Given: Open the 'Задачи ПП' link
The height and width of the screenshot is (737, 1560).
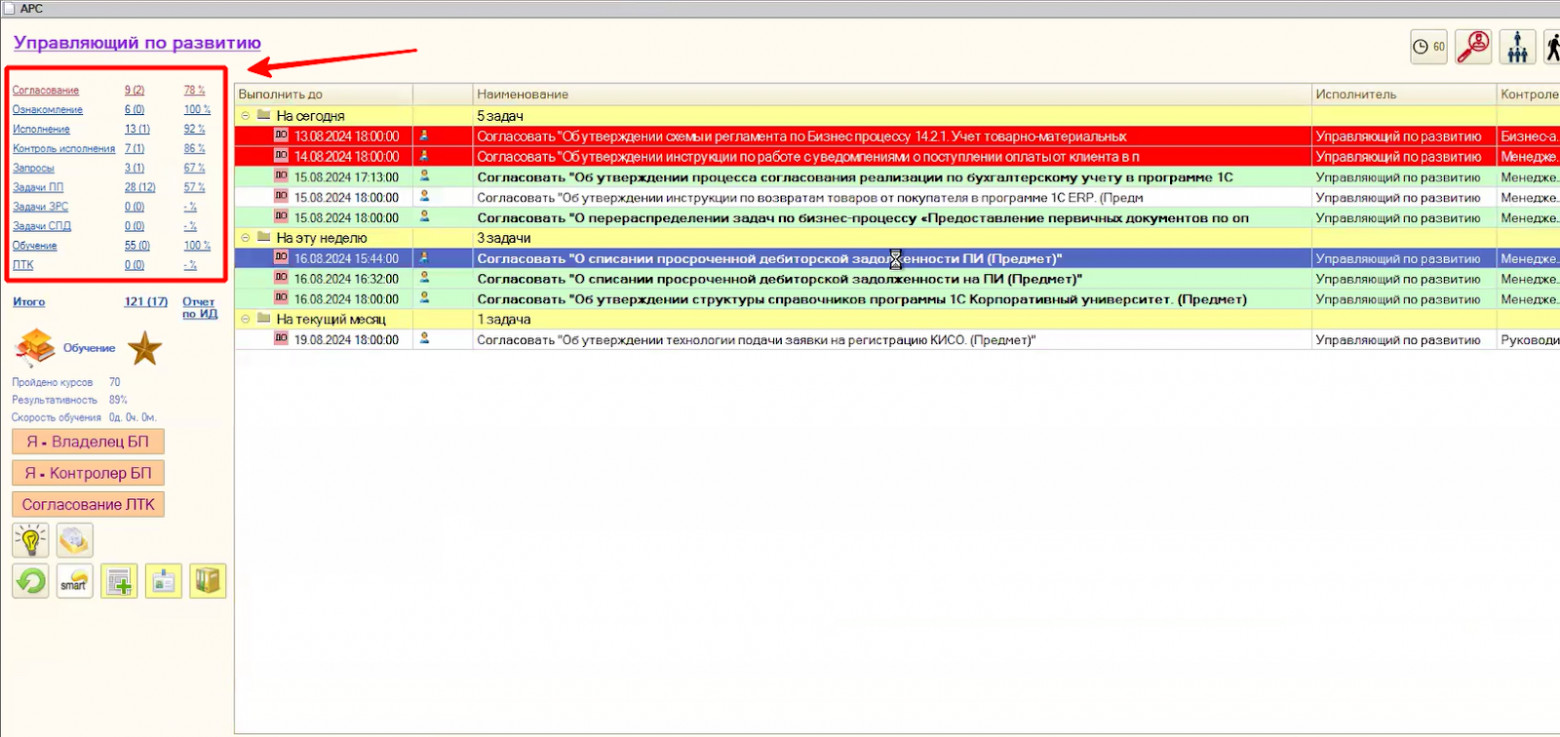Looking at the screenshot, I should click(x=38, y=187).
